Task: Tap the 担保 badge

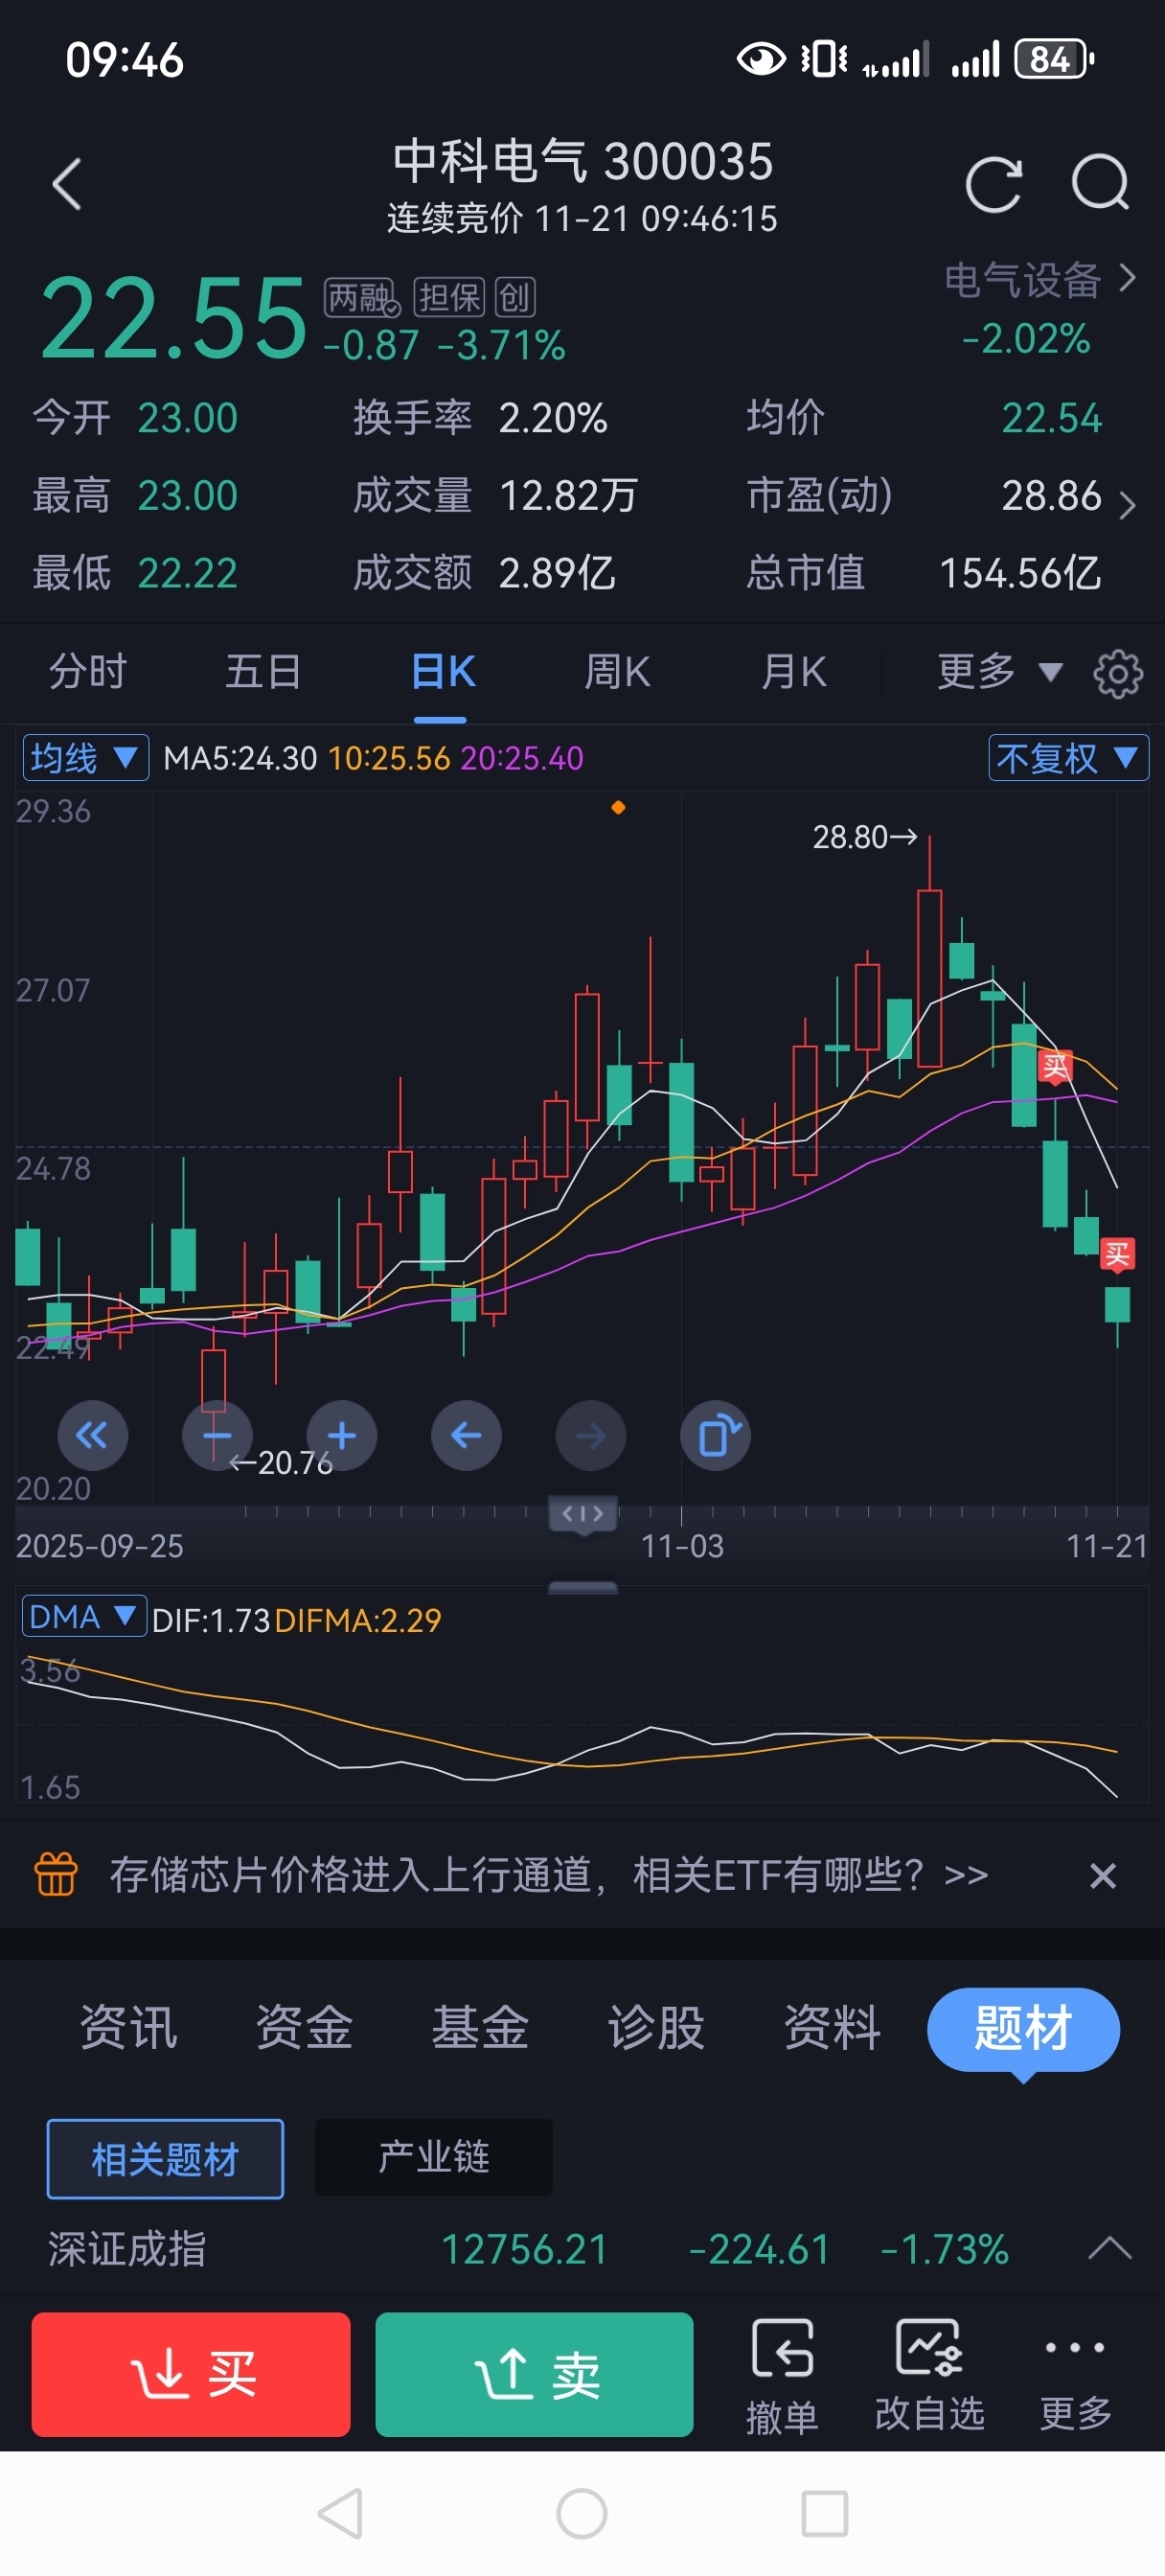Action: point(450,298)
